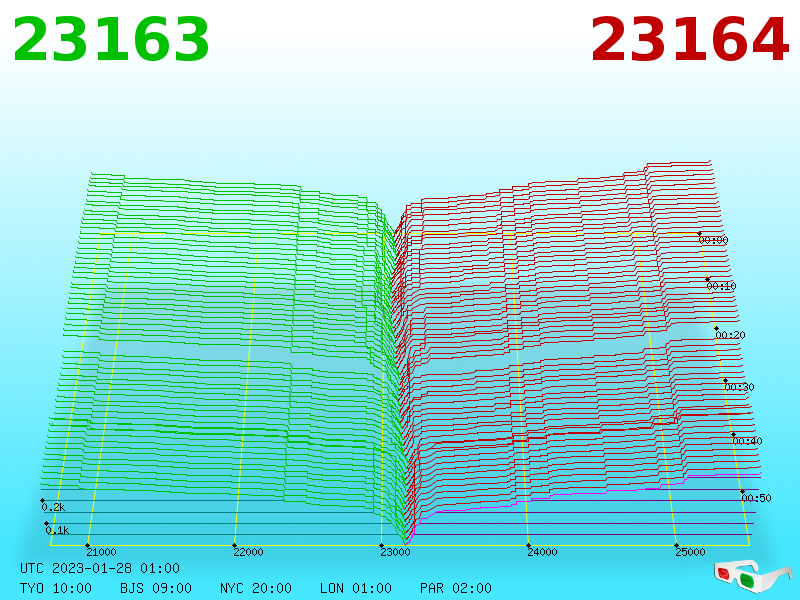
Task: Select the 22000 price axis label
Action: click(x=248, y=552)
